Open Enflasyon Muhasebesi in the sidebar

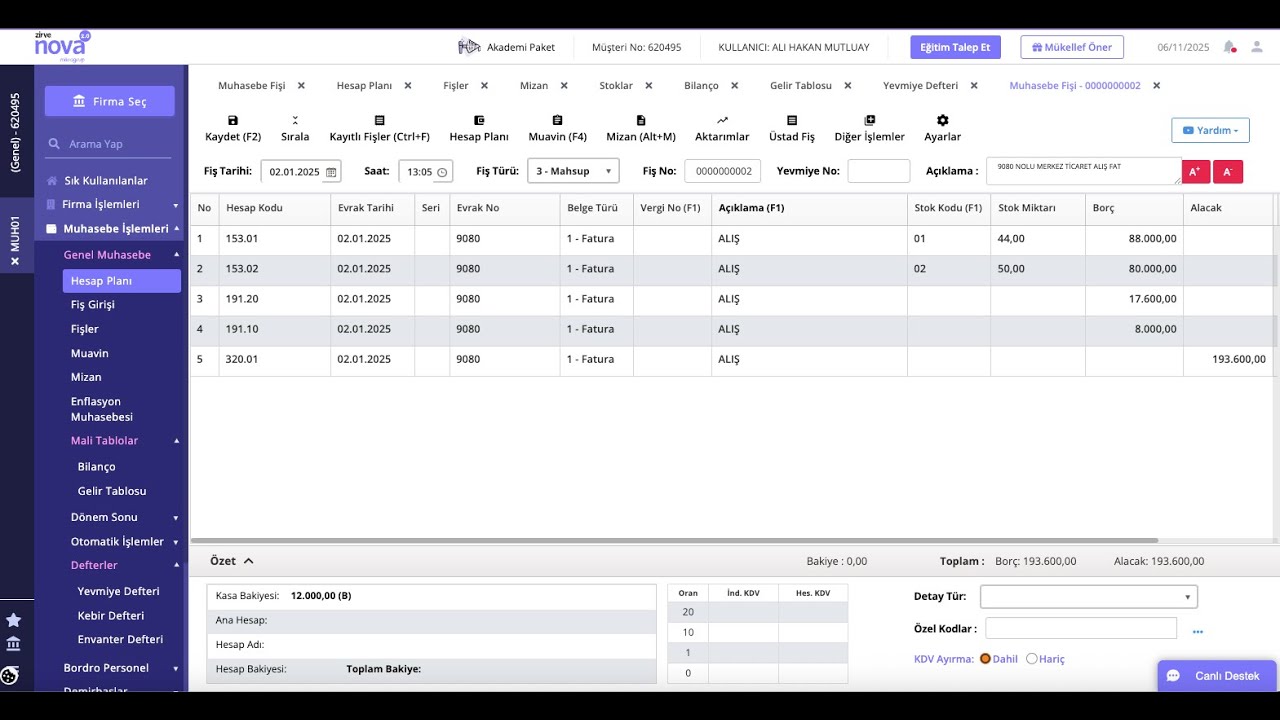(x=102, y=409)
